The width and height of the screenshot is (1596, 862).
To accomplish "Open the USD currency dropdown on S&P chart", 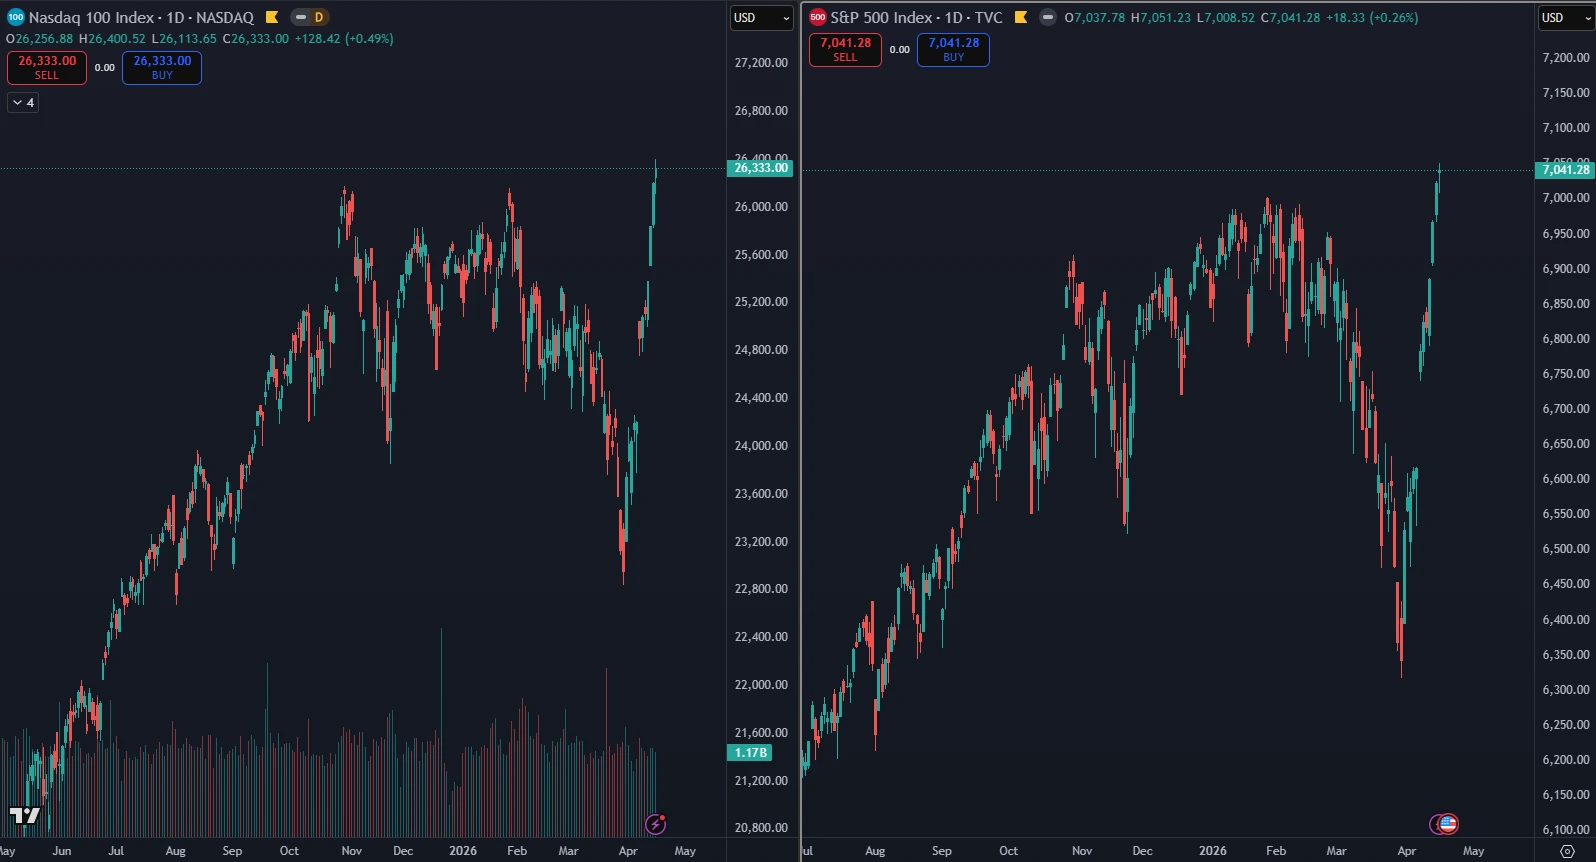I will click(x=1564, y=17).
